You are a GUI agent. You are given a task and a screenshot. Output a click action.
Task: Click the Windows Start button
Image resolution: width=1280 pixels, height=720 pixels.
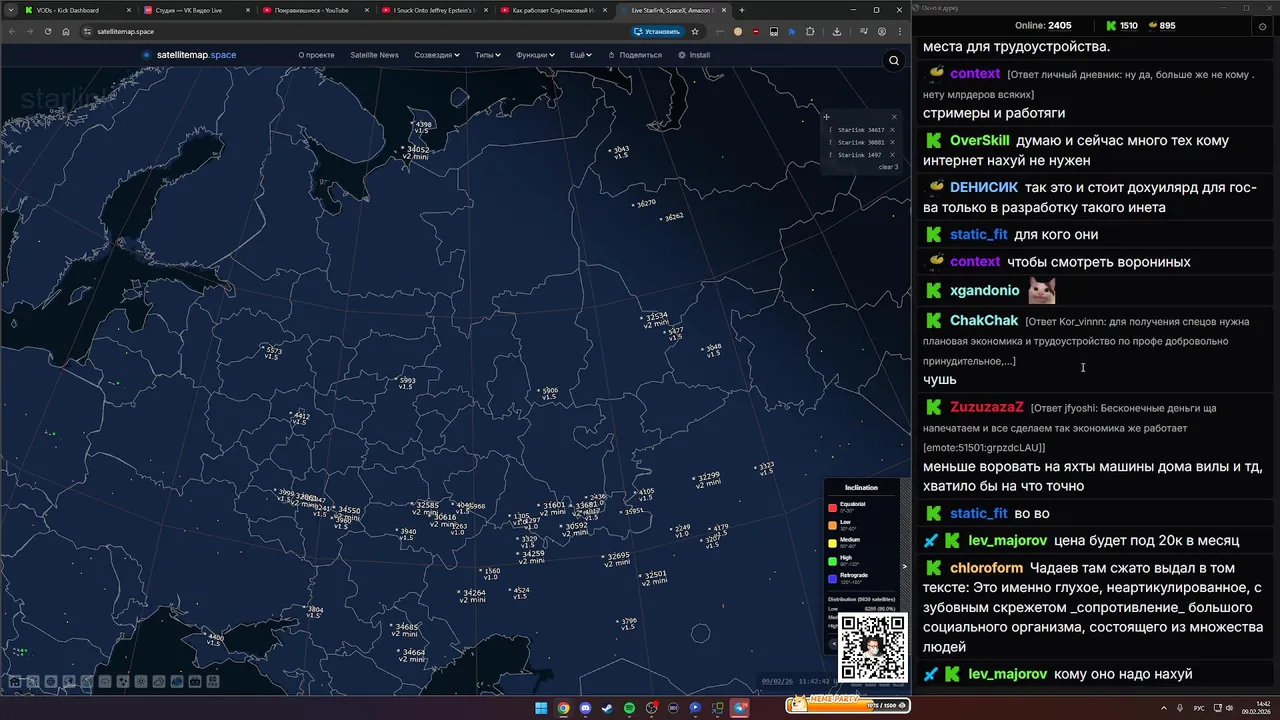(x=541, y=708)
